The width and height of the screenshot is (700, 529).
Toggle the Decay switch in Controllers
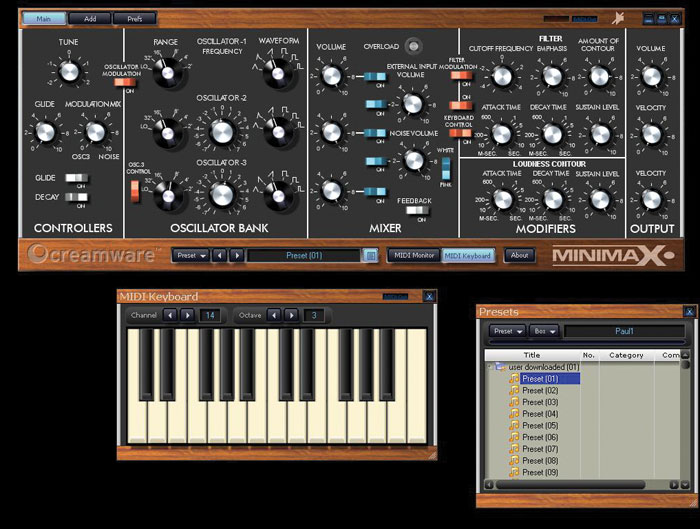76,197
